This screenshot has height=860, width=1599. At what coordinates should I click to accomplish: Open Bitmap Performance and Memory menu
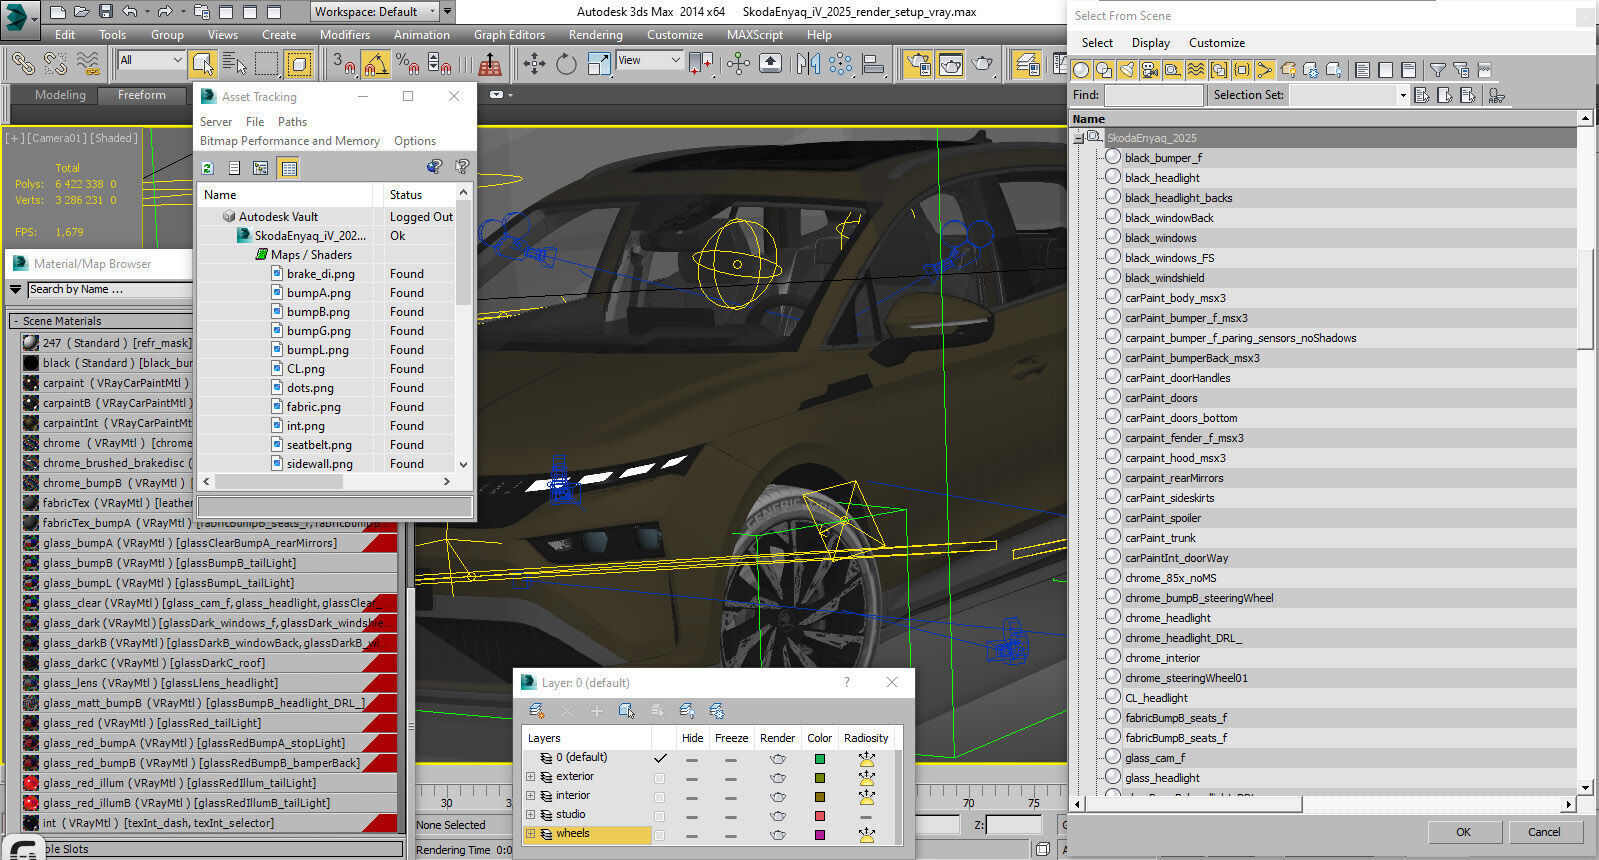(290, 141)
